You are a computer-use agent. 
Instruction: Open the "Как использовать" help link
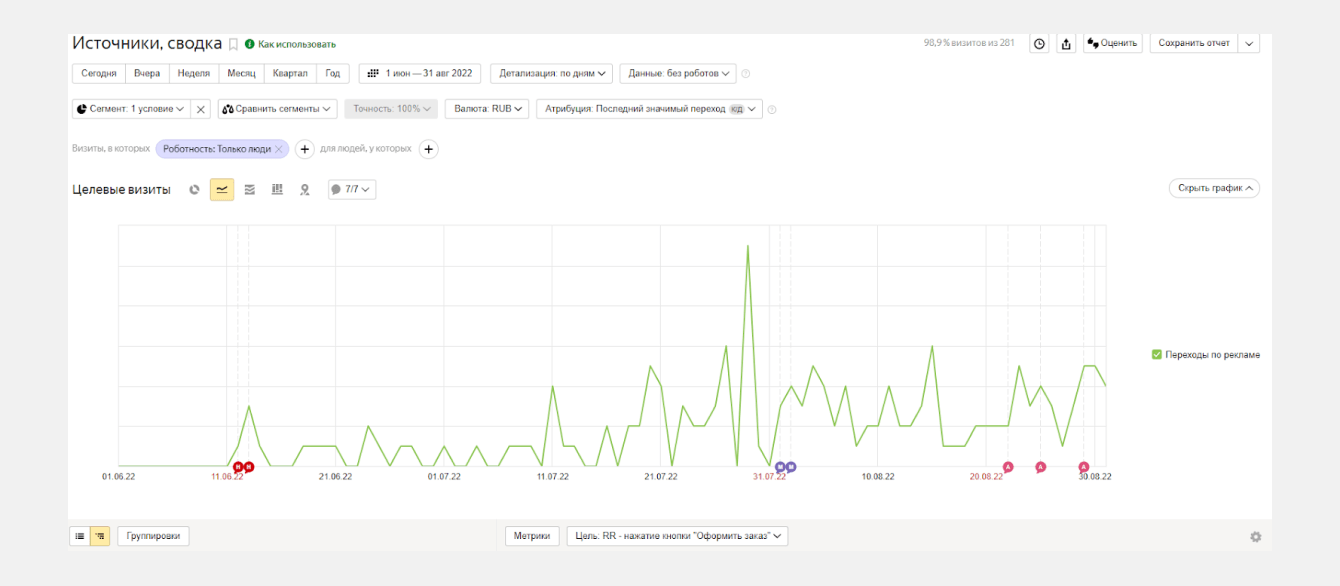tap(296, 44)
